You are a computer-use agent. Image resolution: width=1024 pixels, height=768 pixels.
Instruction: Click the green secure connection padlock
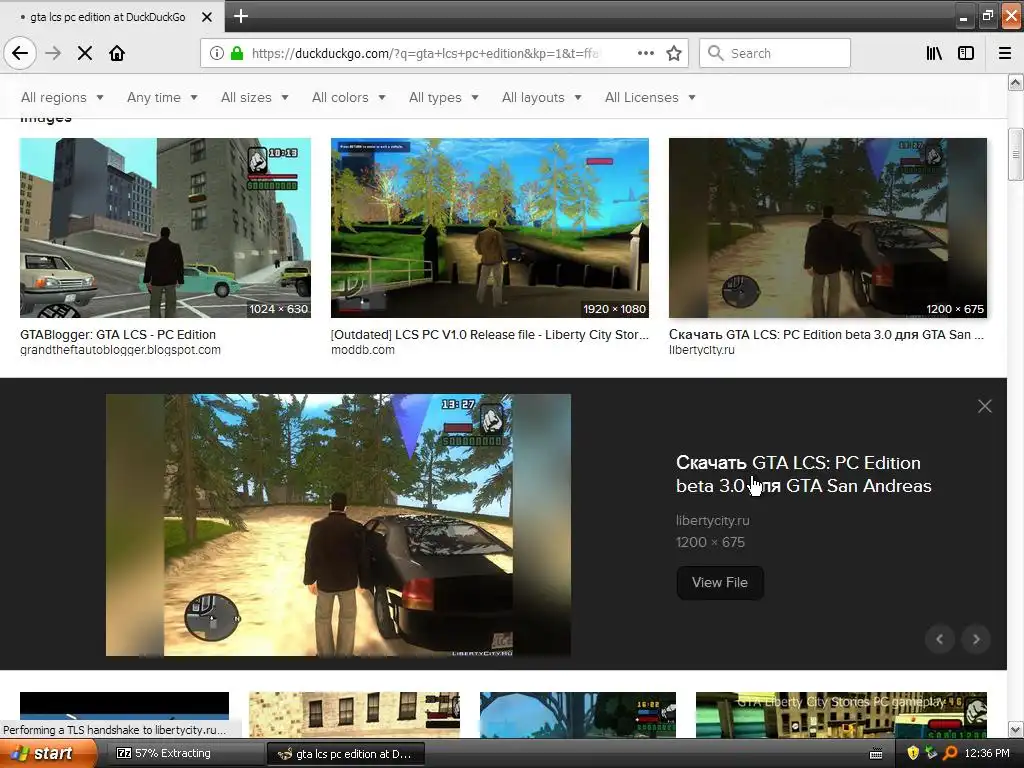(237, 53)
